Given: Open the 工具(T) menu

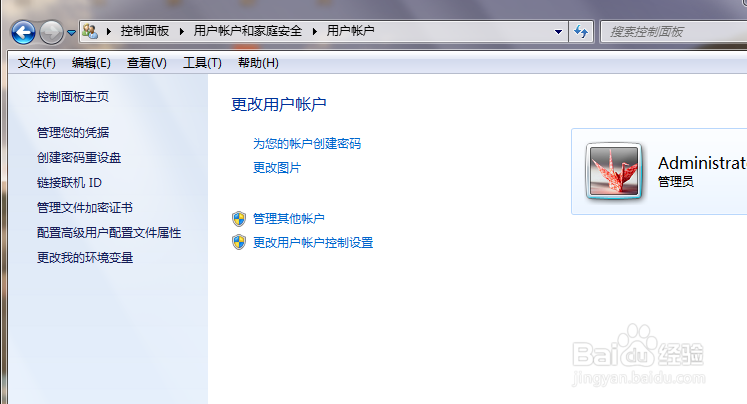Looking at the screenshot, I should coord(202,63).
